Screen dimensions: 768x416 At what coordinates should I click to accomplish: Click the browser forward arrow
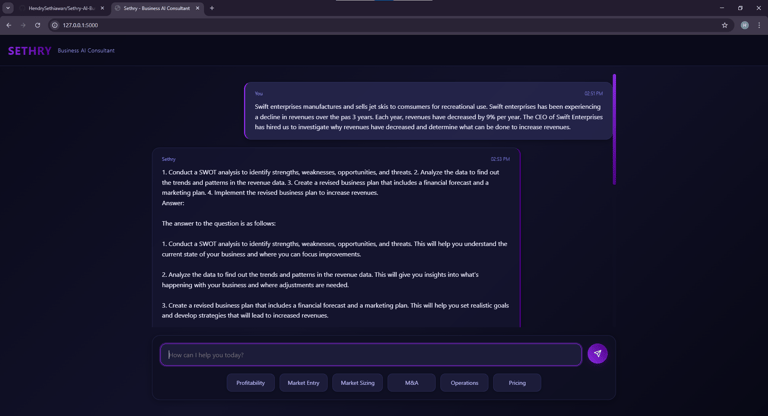point(23,25)
